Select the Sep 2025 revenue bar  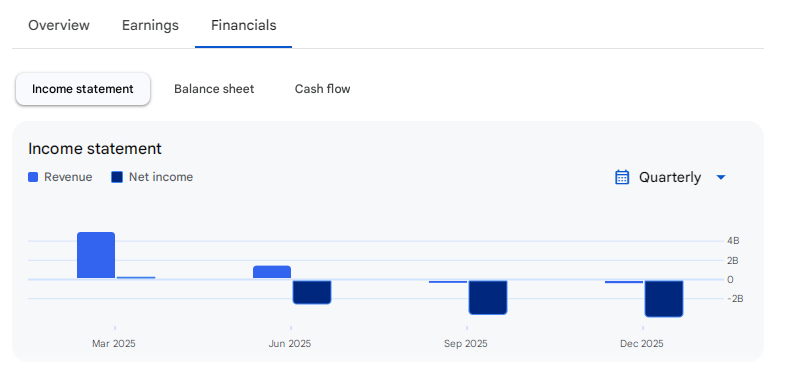pyautogui.click(x=448, y=282)
